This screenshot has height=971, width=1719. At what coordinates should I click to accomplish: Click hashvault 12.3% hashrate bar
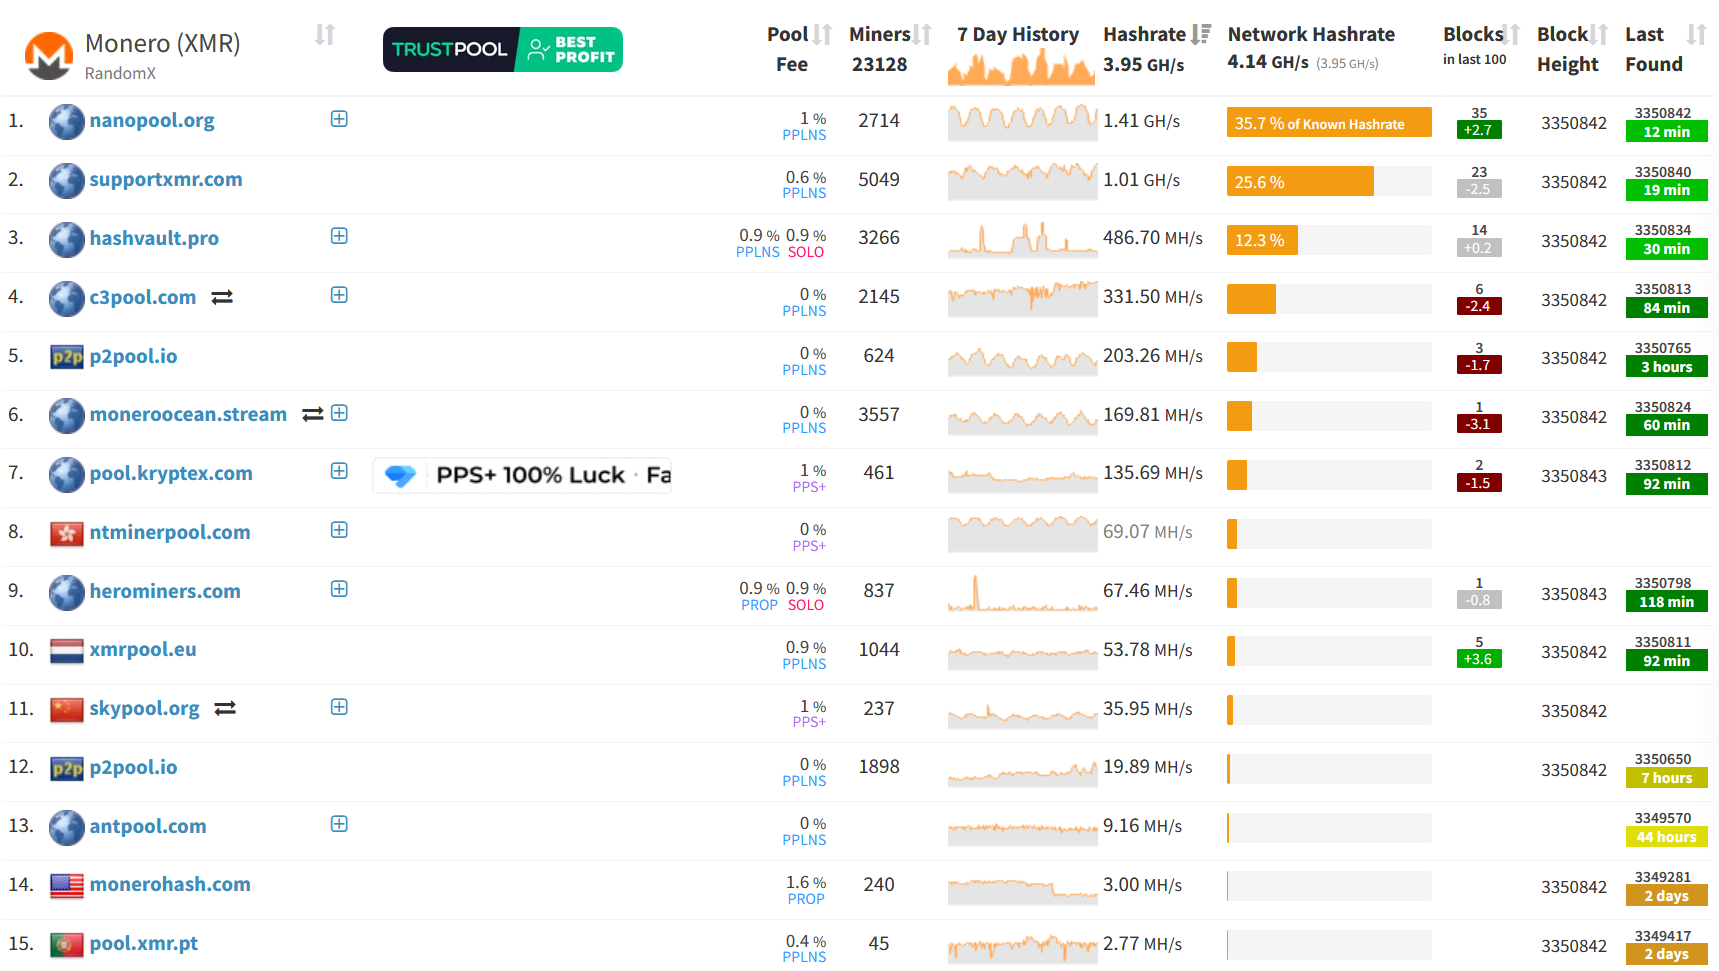(1262, 241)
